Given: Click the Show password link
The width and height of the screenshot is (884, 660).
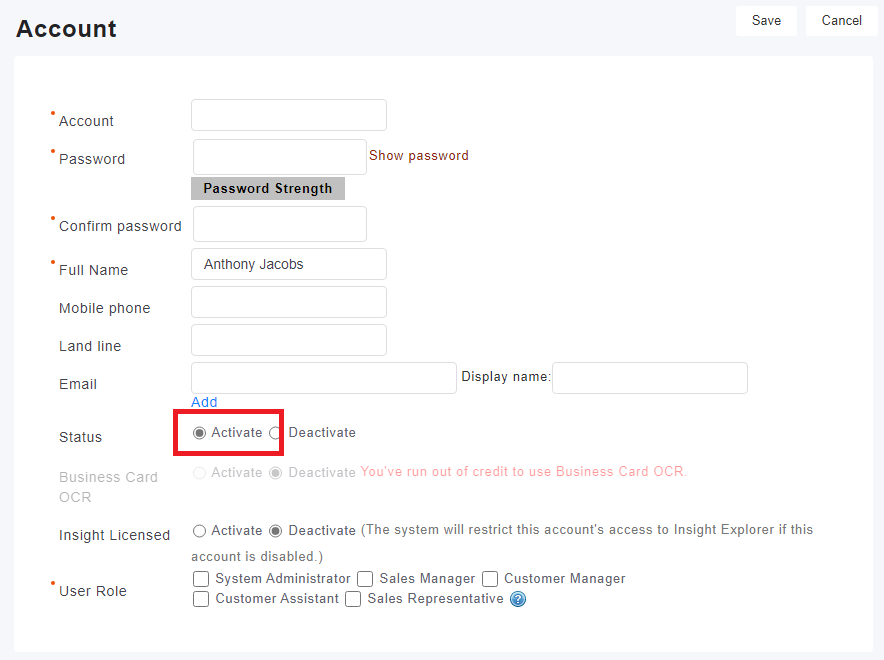Looking at the screenshot, I should point(419,156).
